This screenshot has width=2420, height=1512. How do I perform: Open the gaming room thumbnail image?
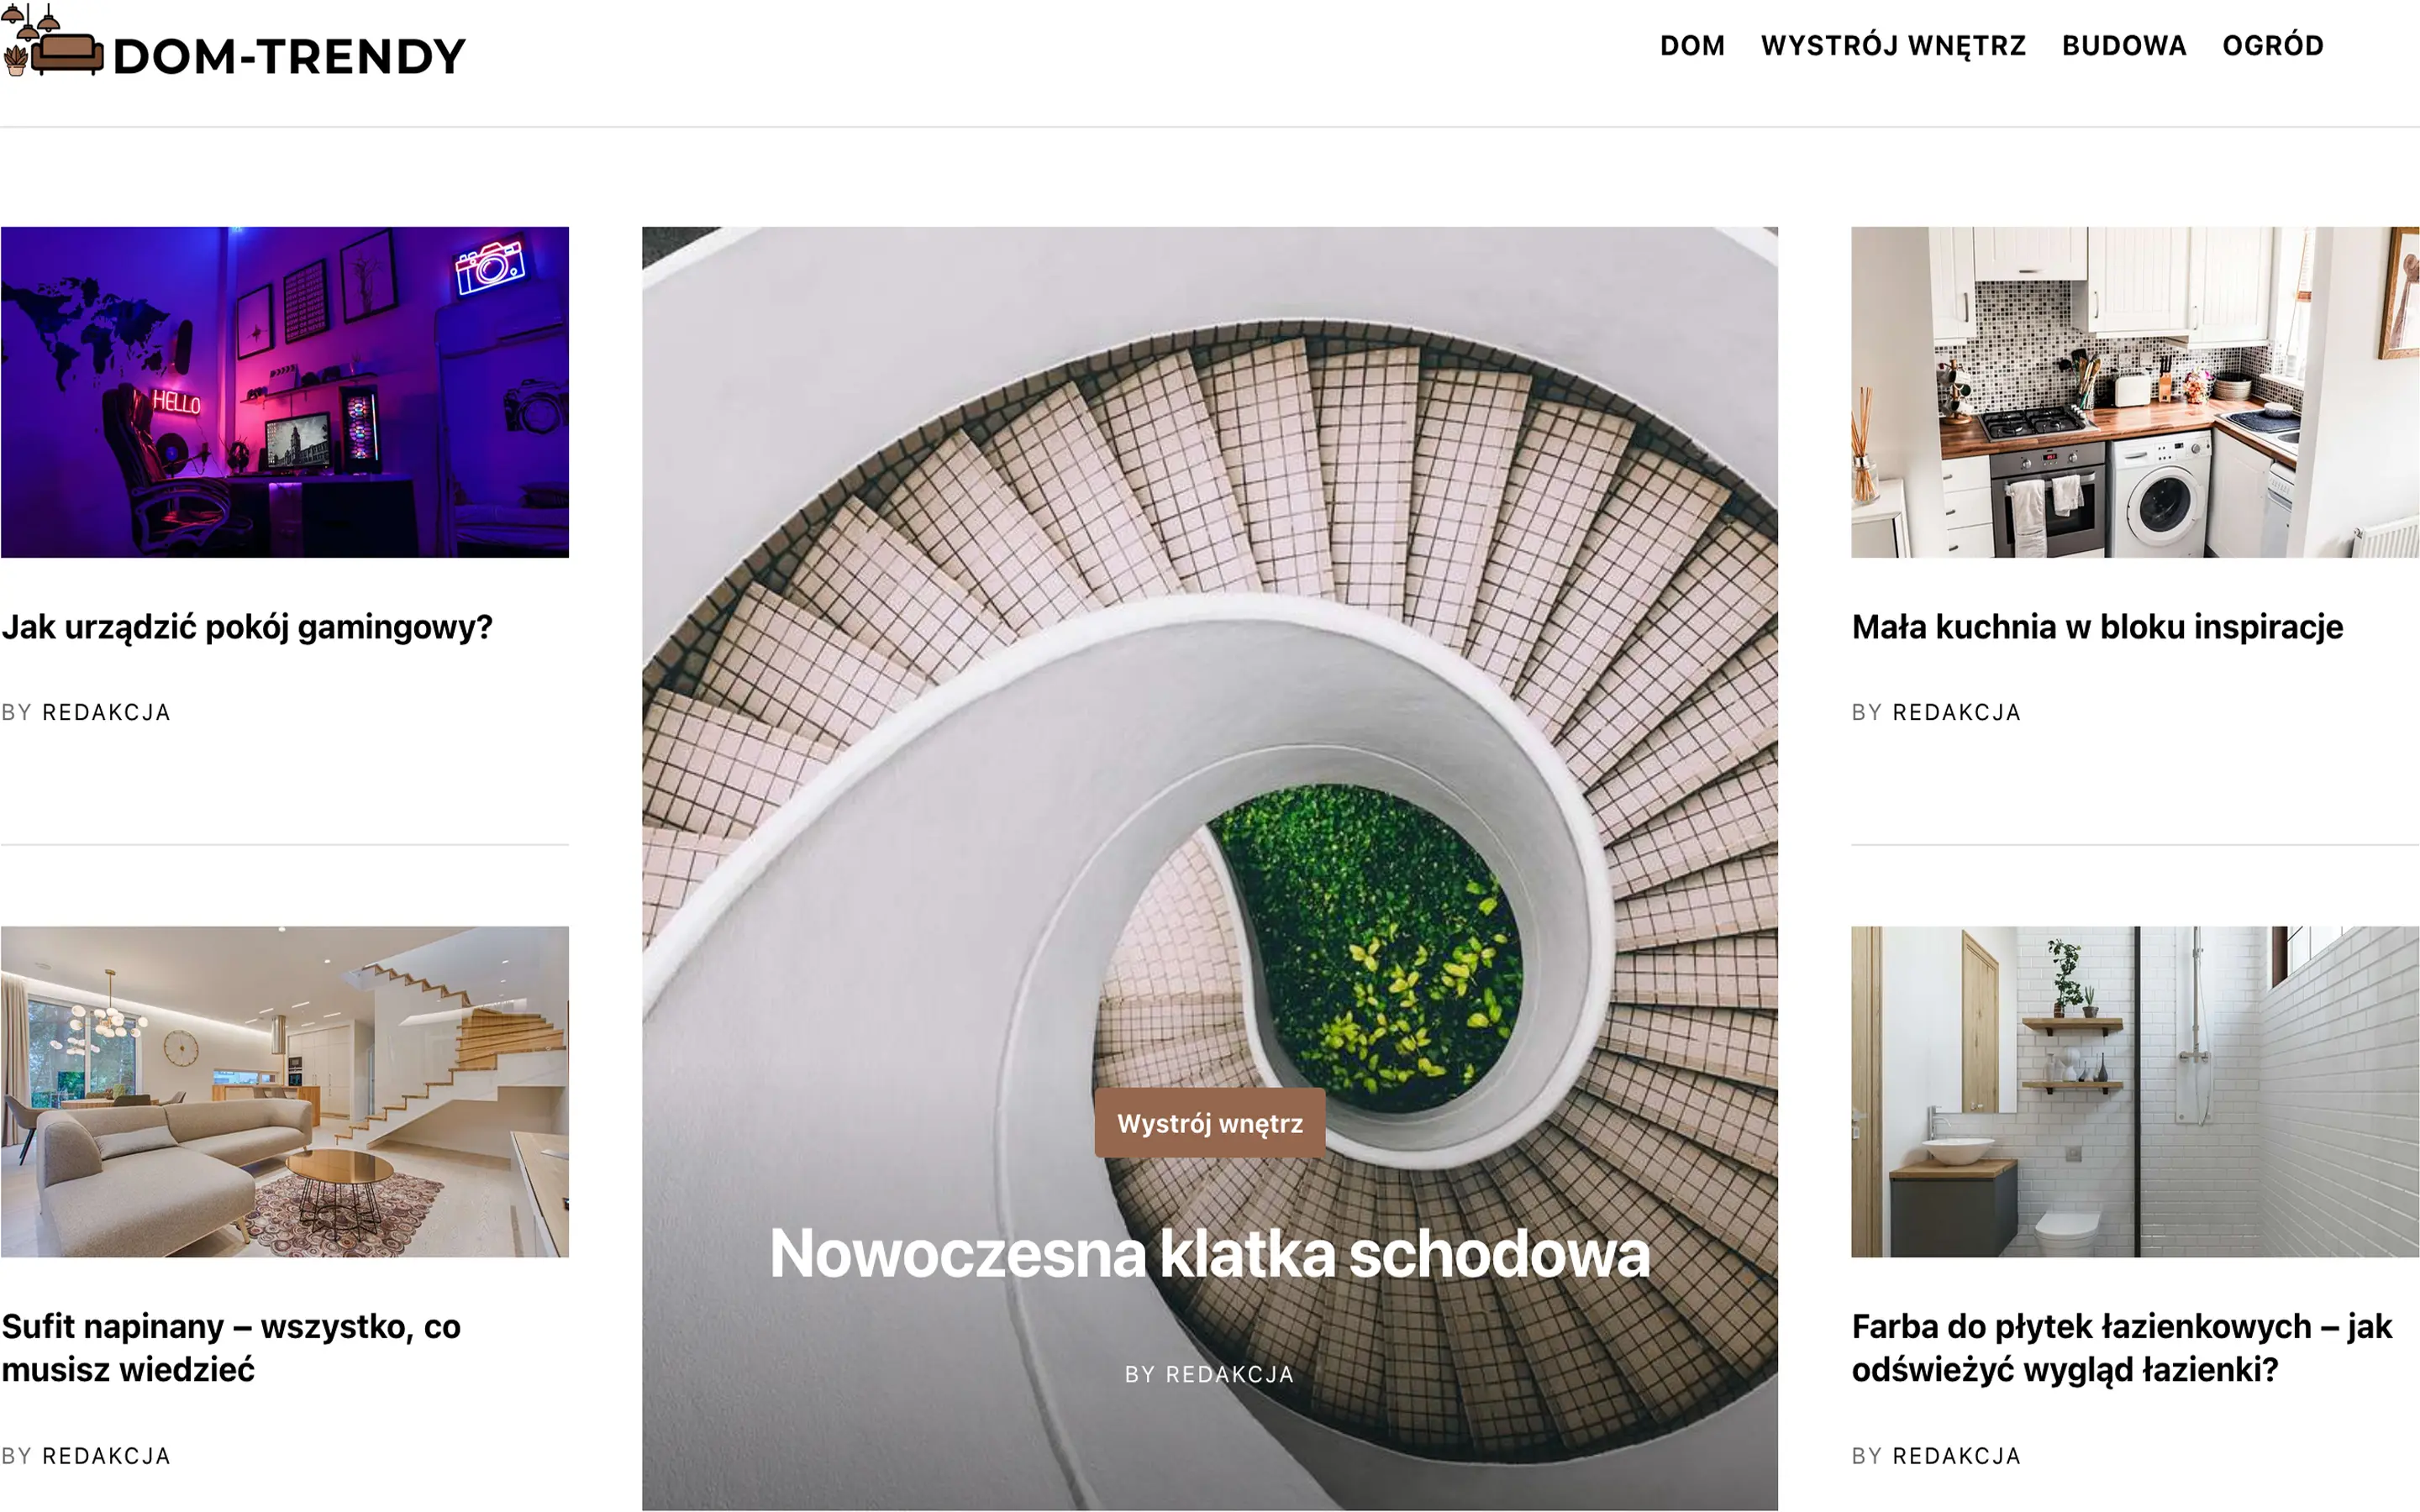click(x=285, y=392)
